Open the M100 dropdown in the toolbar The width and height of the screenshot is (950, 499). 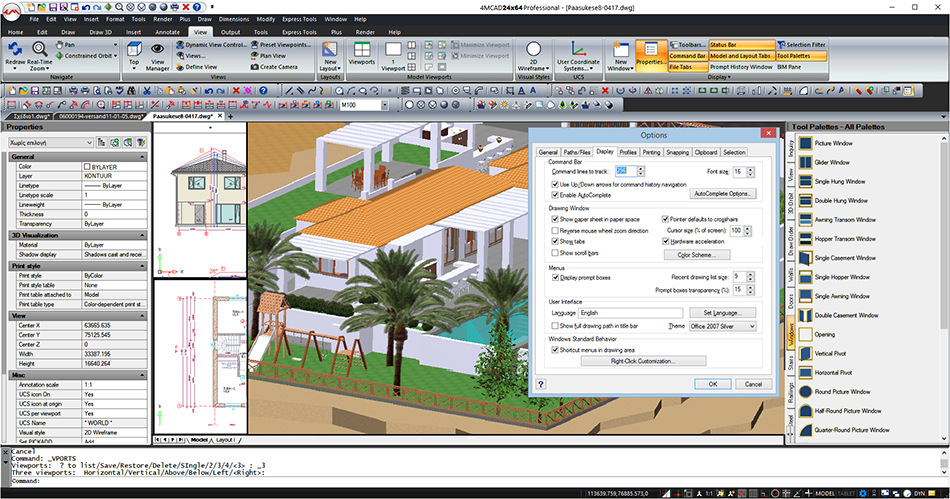click(366, 104)
